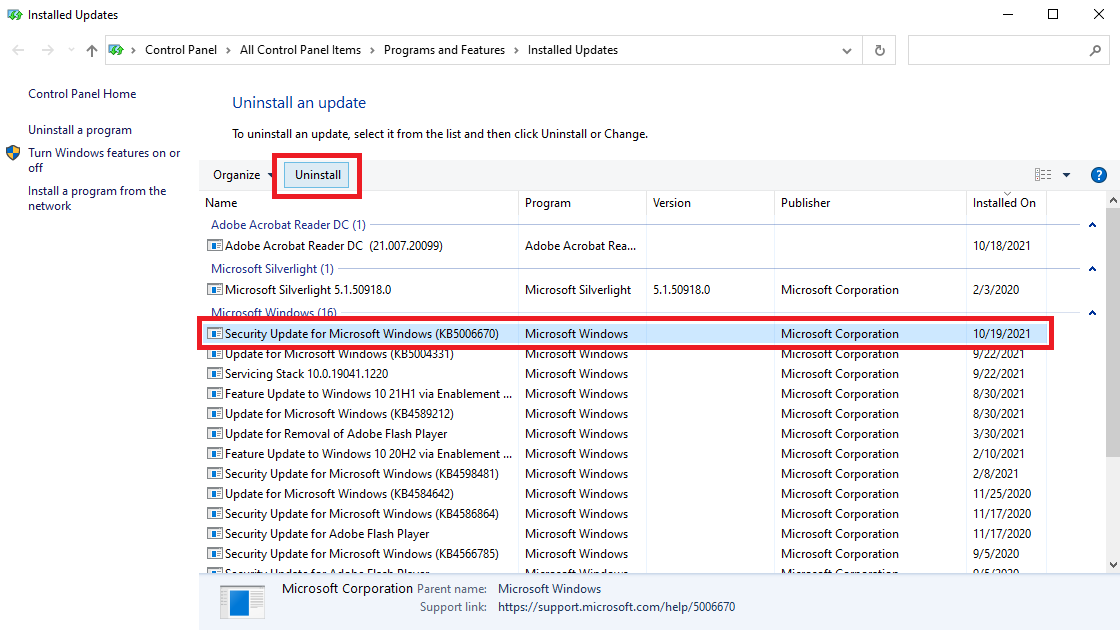
Task: Click the shield icon beside Windows features
Action: point(13,153)
